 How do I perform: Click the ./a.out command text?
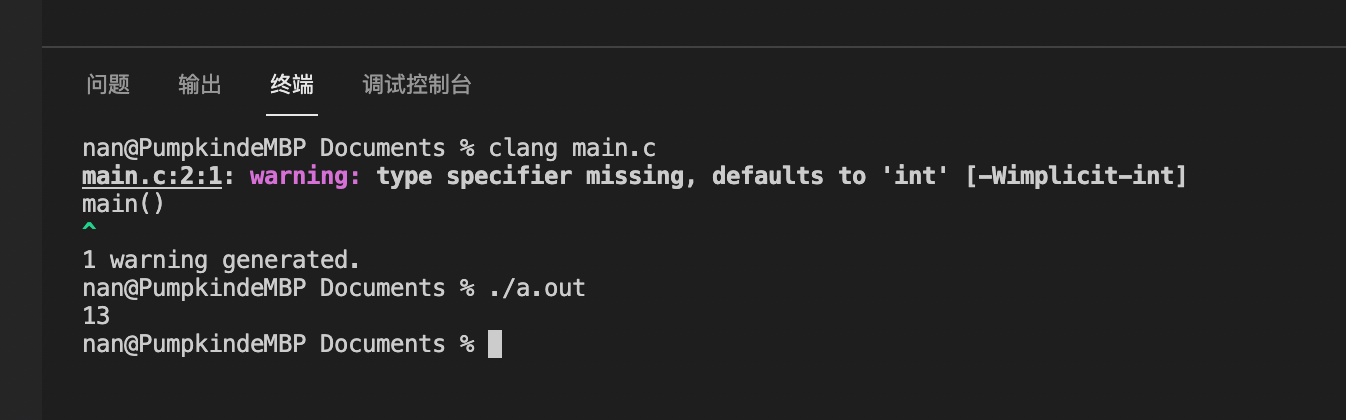537,288
